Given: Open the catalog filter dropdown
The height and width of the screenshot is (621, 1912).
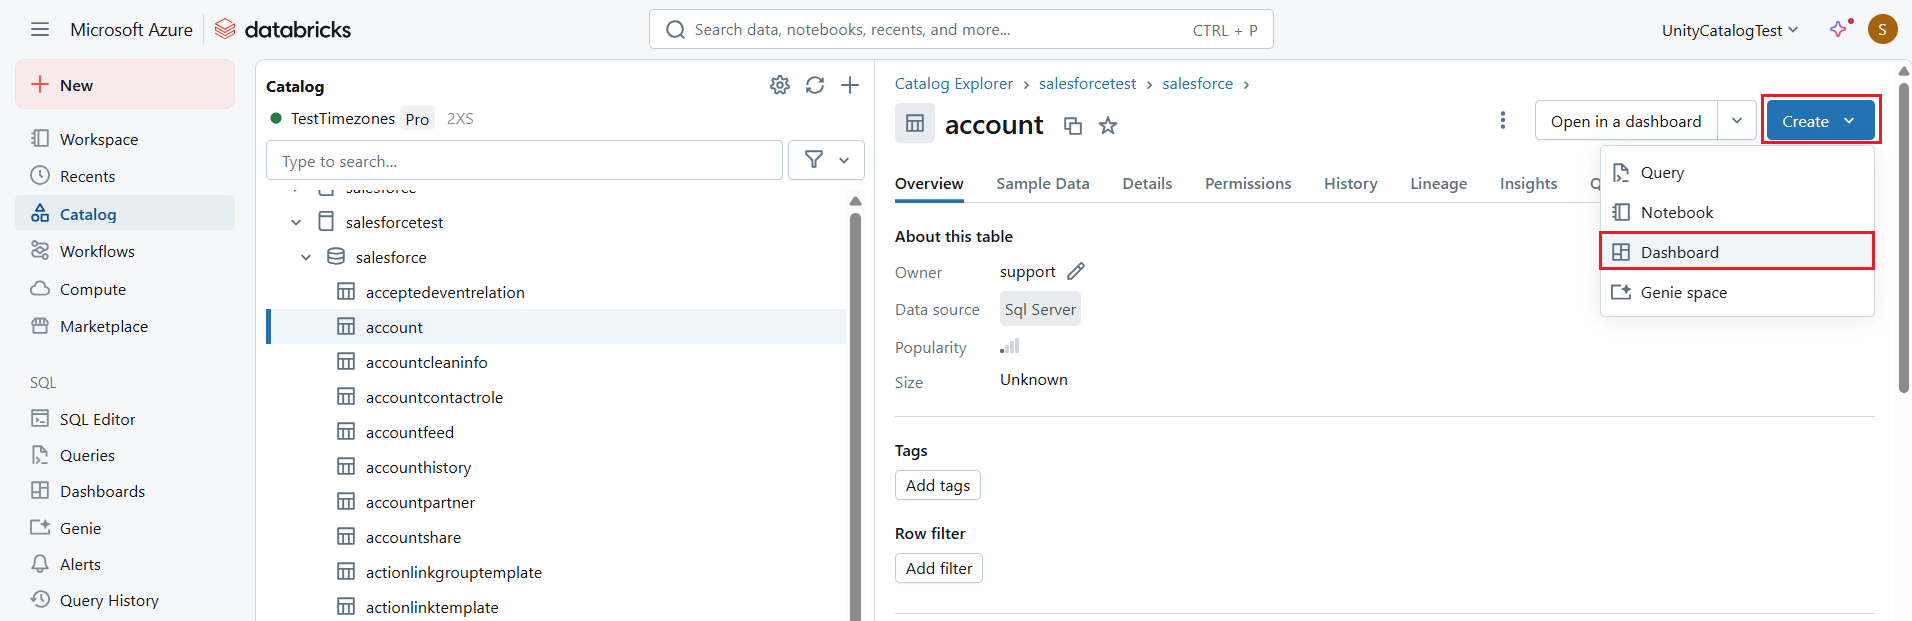Looking at the screenshot, I should 826,160.
